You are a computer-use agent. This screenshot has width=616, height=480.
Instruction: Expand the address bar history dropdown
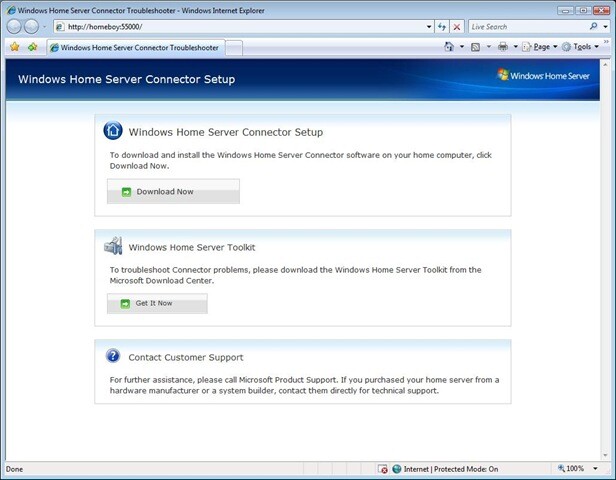coord(429,27)
